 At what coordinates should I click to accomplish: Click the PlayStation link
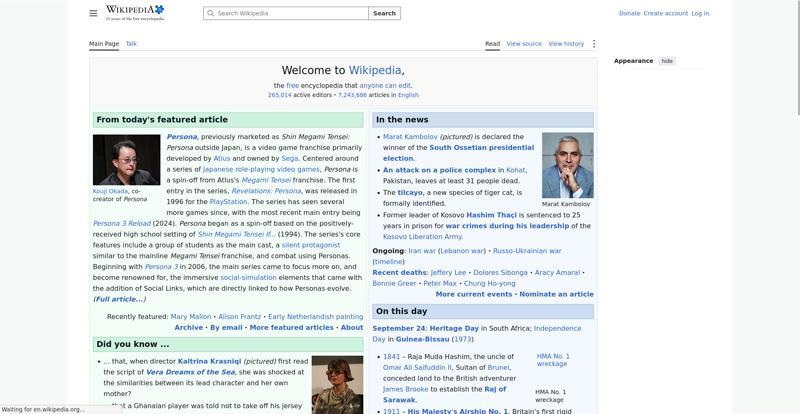(x=228, y=202)
